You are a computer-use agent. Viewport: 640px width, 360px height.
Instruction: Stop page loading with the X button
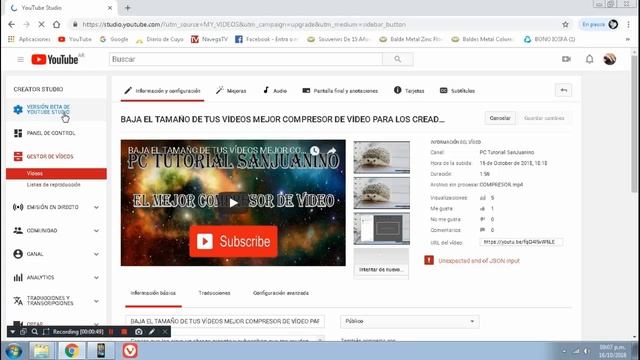click(41, 24)
